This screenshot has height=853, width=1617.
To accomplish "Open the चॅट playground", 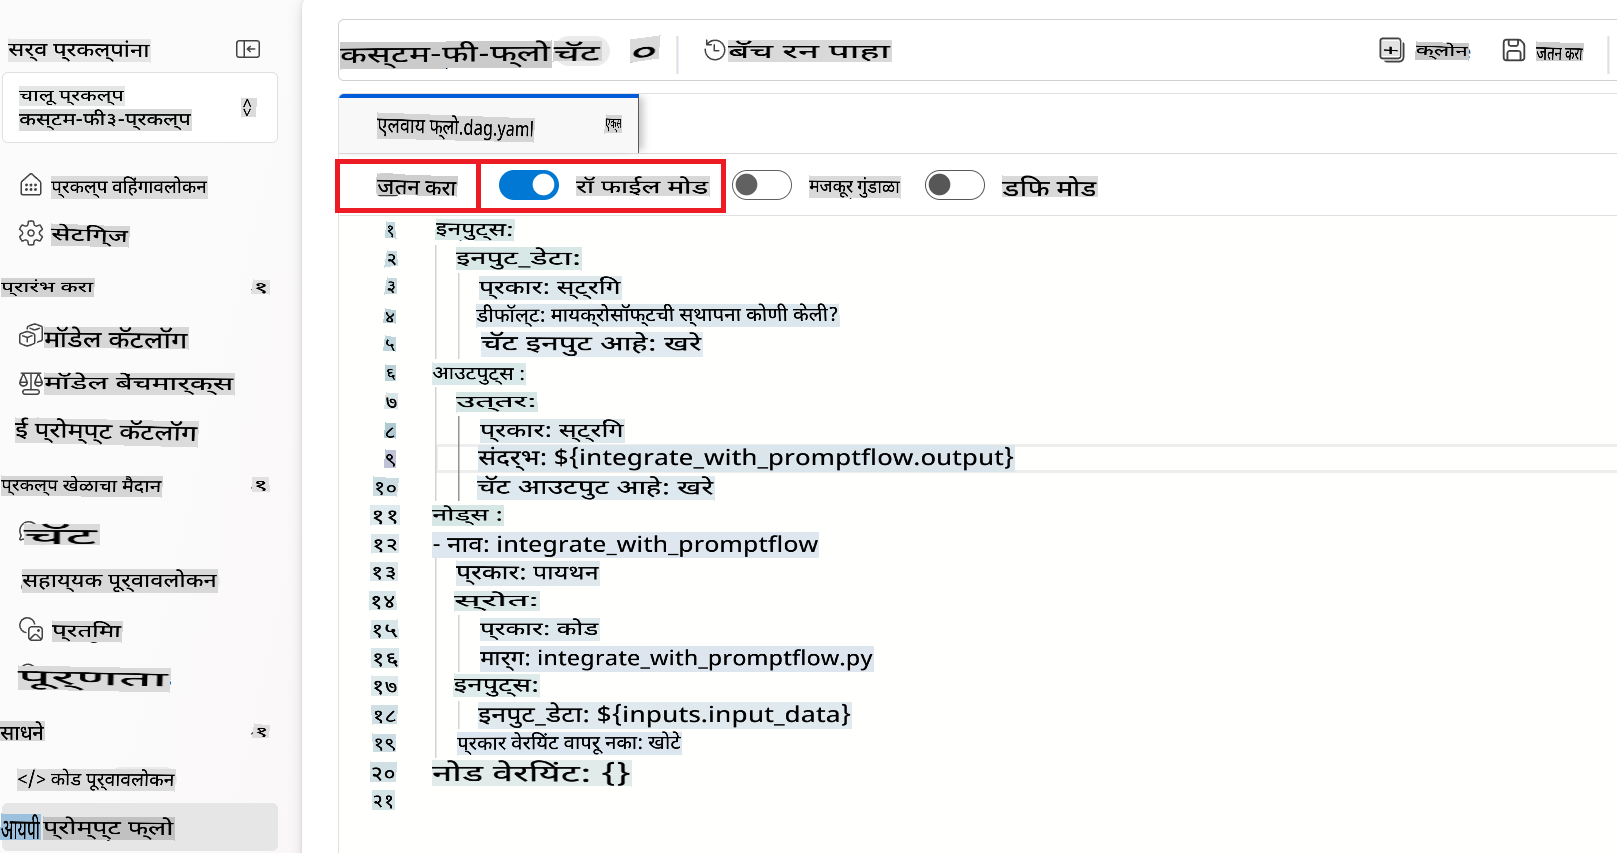I will point(60,534).
